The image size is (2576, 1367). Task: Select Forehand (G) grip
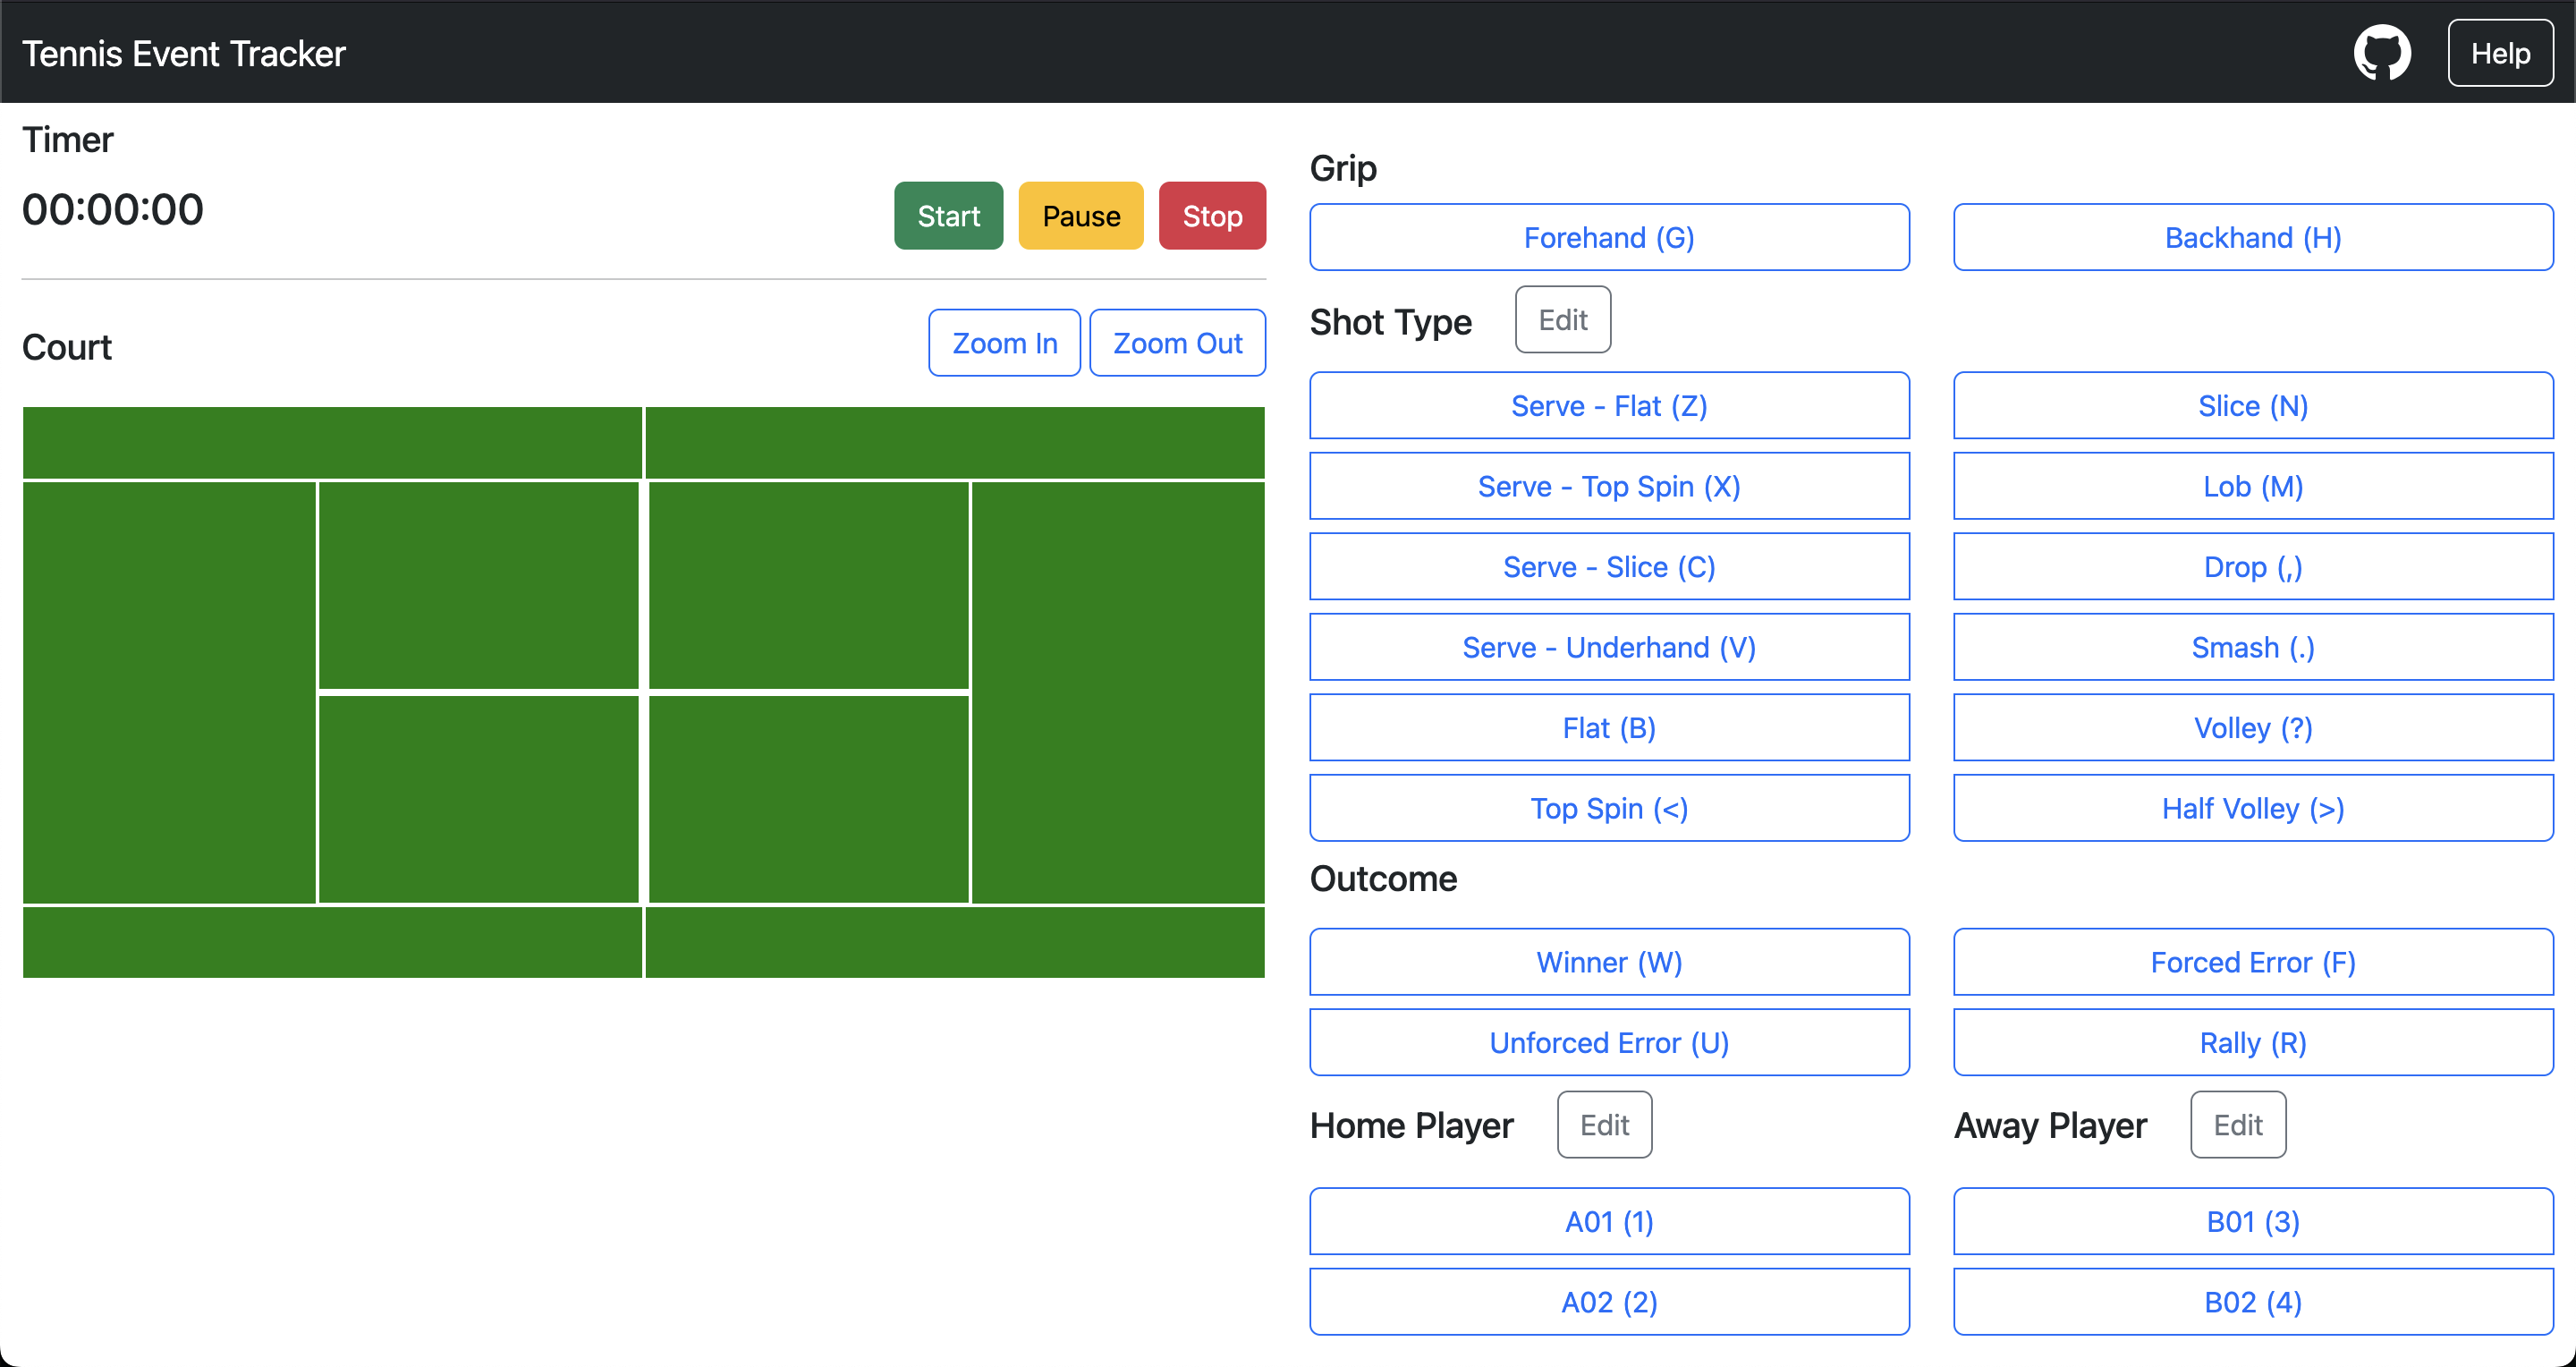pos(1608,238)
